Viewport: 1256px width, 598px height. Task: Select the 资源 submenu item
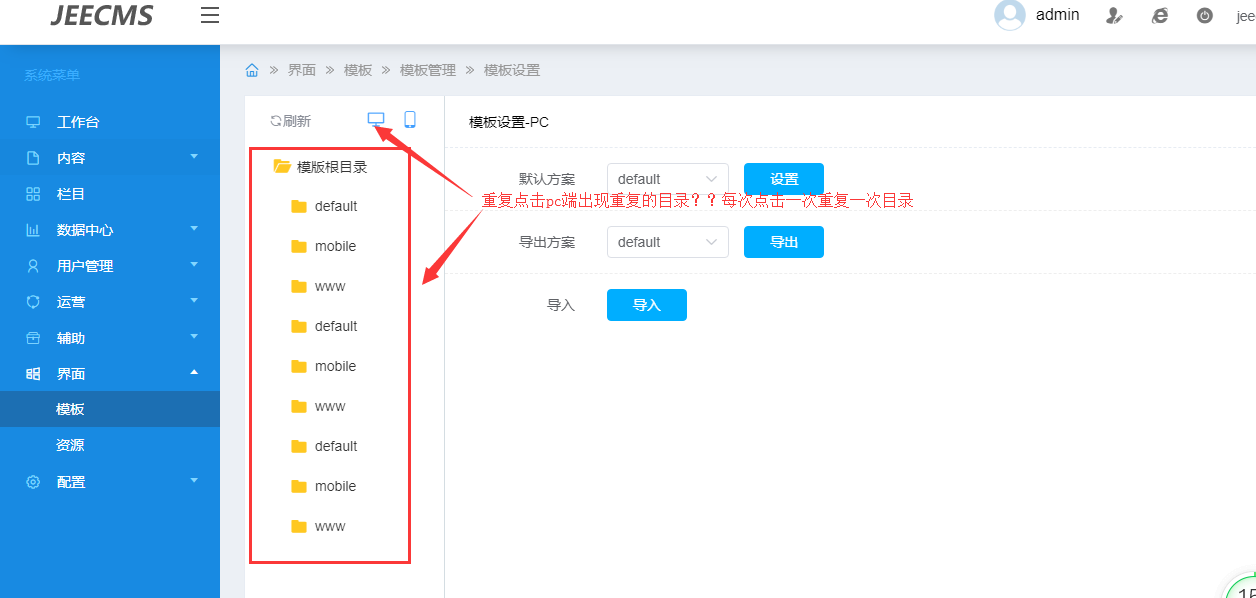click(x=110, y=445)
